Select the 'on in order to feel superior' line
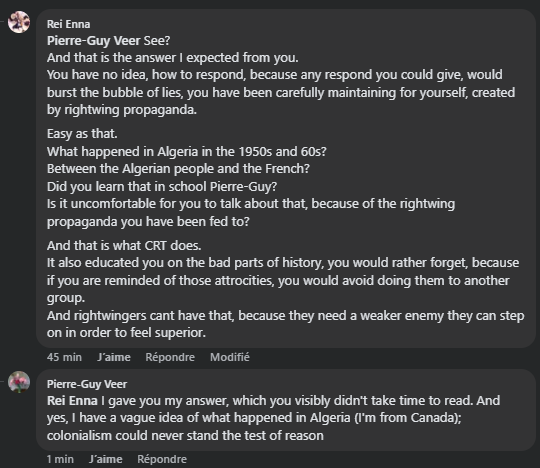 tap(126, 333)
